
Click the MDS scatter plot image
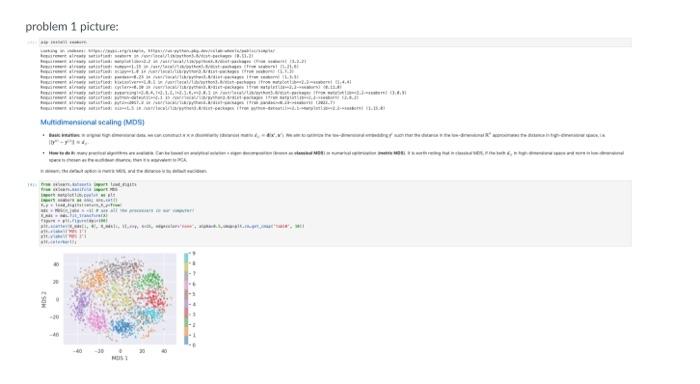(x=120, y=299)
